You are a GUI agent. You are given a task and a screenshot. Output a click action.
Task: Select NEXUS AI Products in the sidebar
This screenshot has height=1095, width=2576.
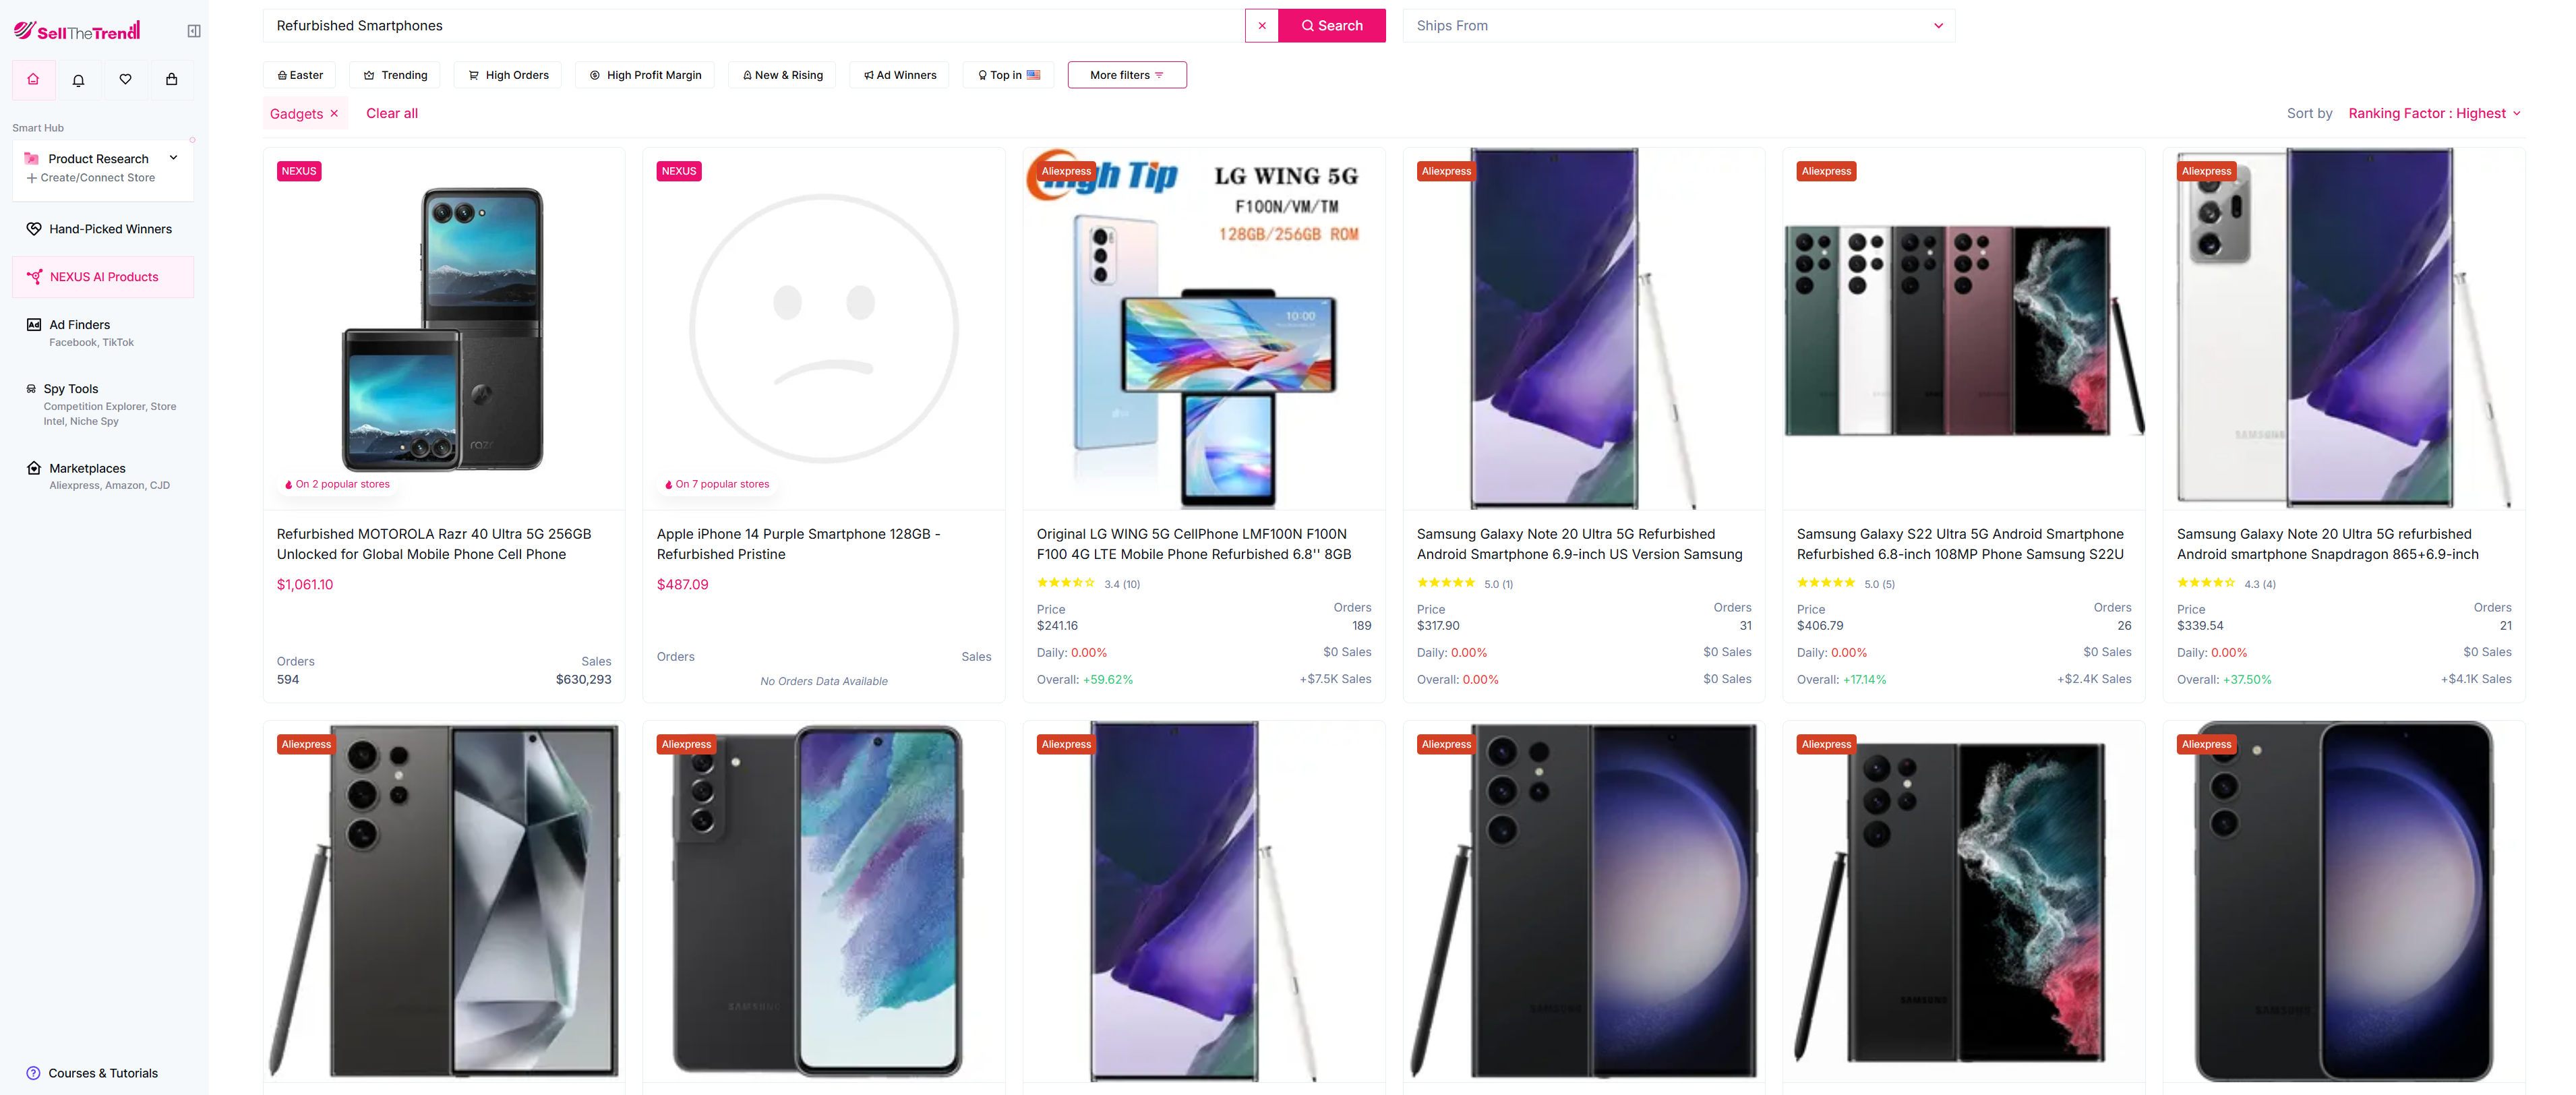[103, 276]
